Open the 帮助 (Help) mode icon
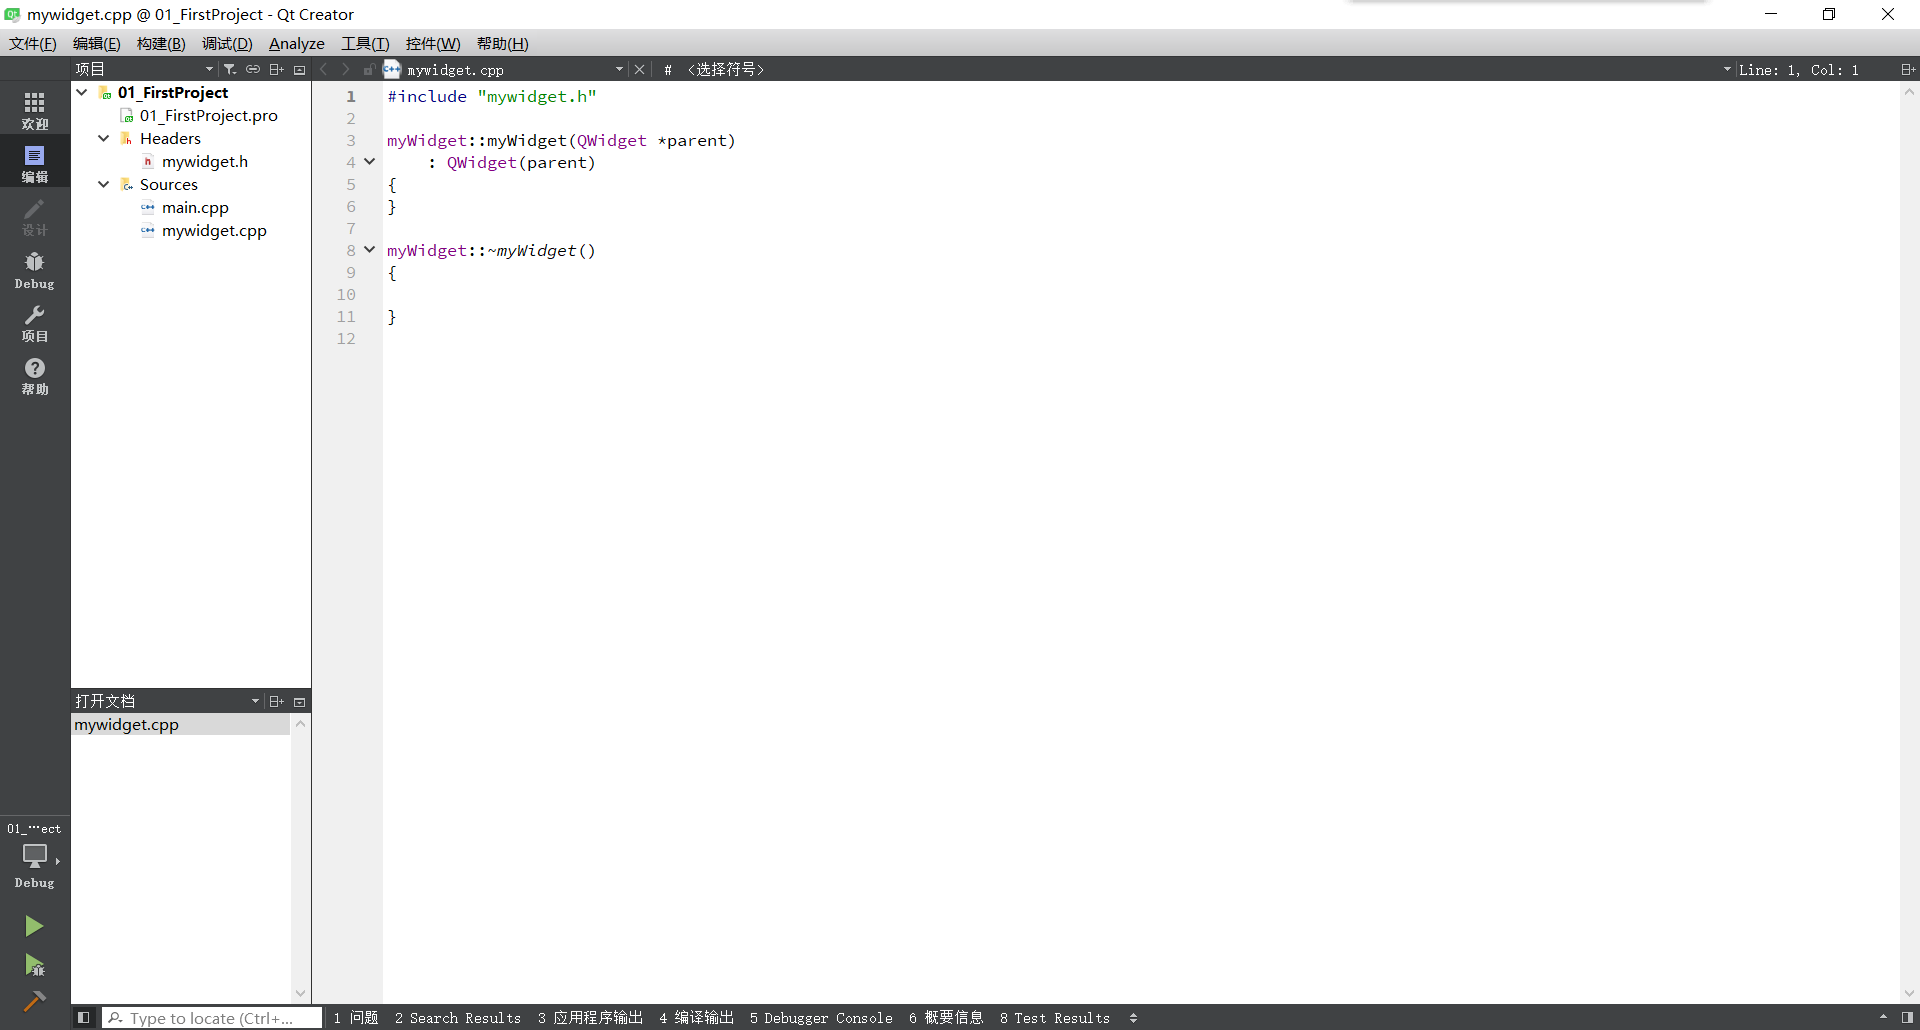This screenshot has height=1030, width=1920. click(x=34, y=376)
